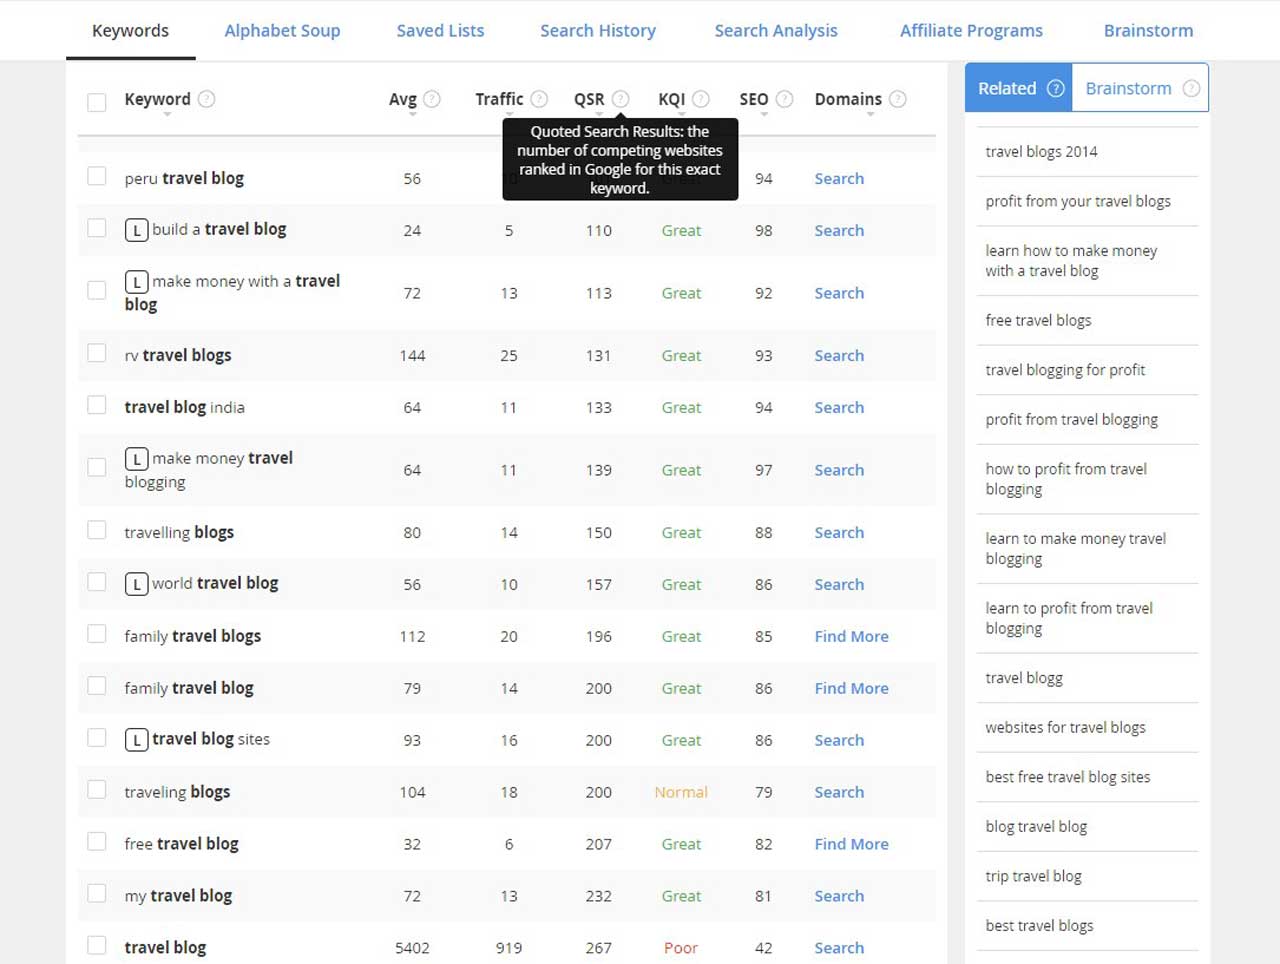Tick the traveling blogs checkbox
Image resolution: width=1280 pixels, height=964 pixels.
pyautogui.click(x=97, y=790)
